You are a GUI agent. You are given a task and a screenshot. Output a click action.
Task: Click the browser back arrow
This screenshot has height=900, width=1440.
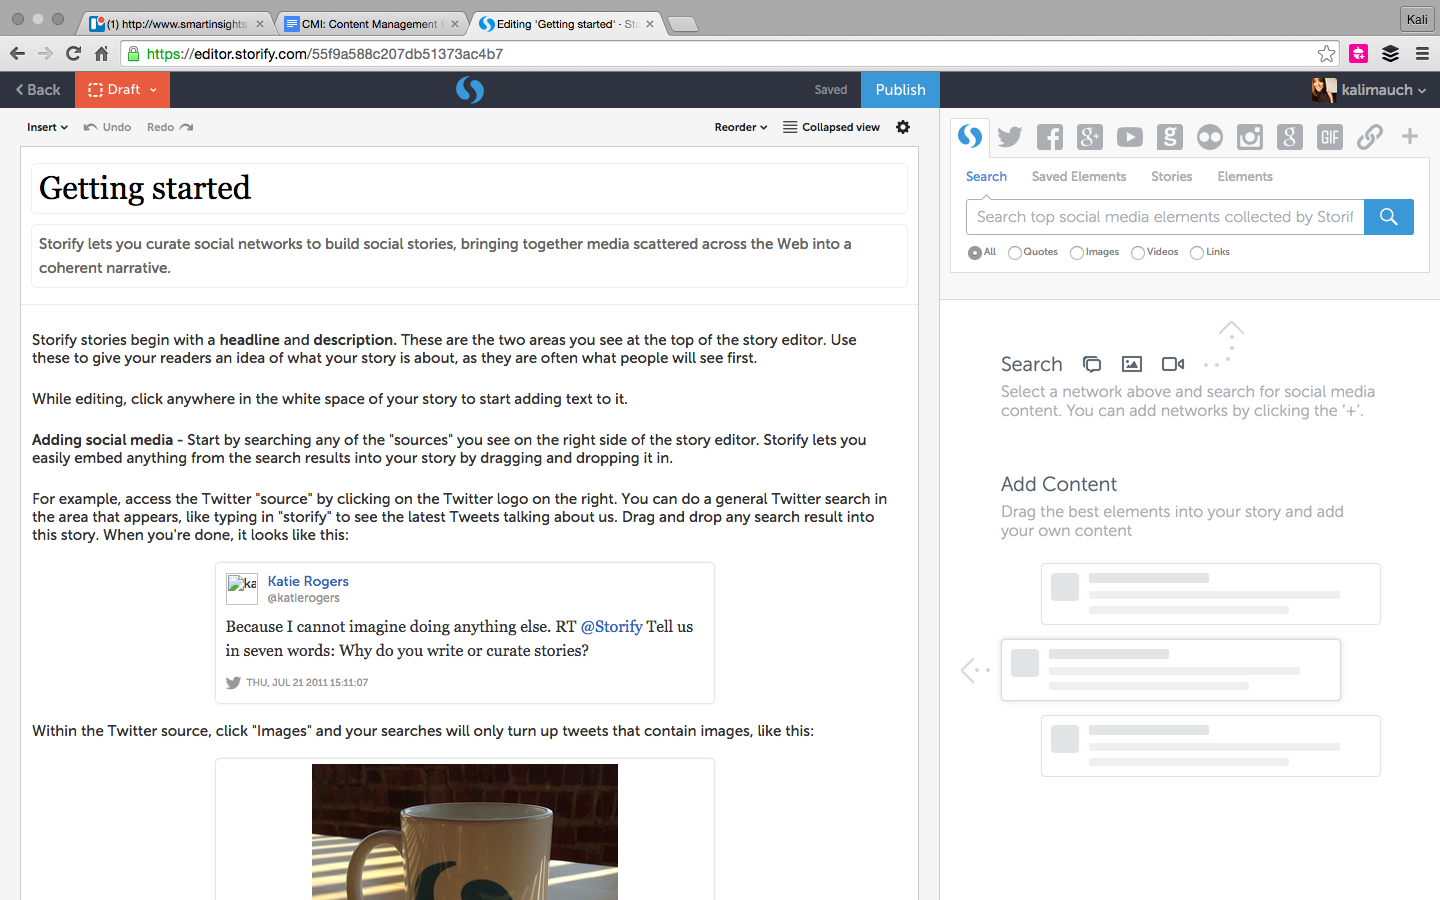[17, 53]
